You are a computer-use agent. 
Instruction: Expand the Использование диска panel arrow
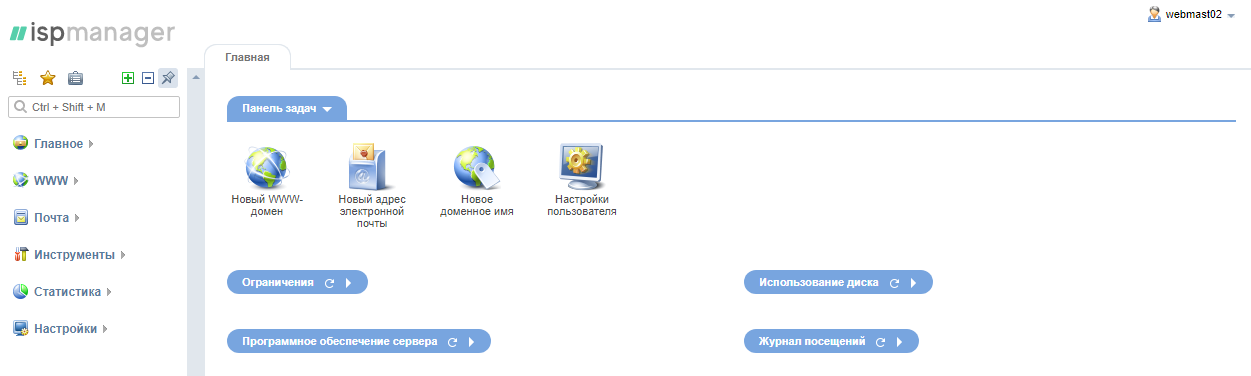pyautogui.click(x=913, y=283)
